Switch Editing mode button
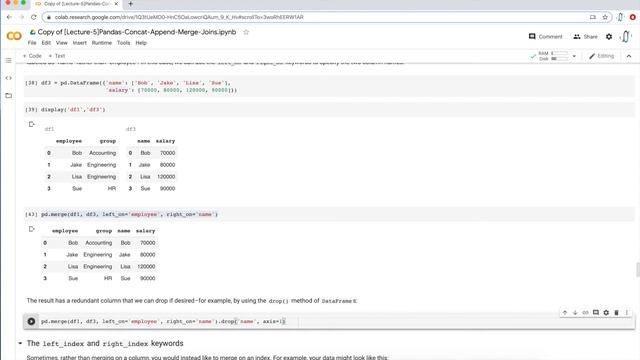 tap(602, 56)
